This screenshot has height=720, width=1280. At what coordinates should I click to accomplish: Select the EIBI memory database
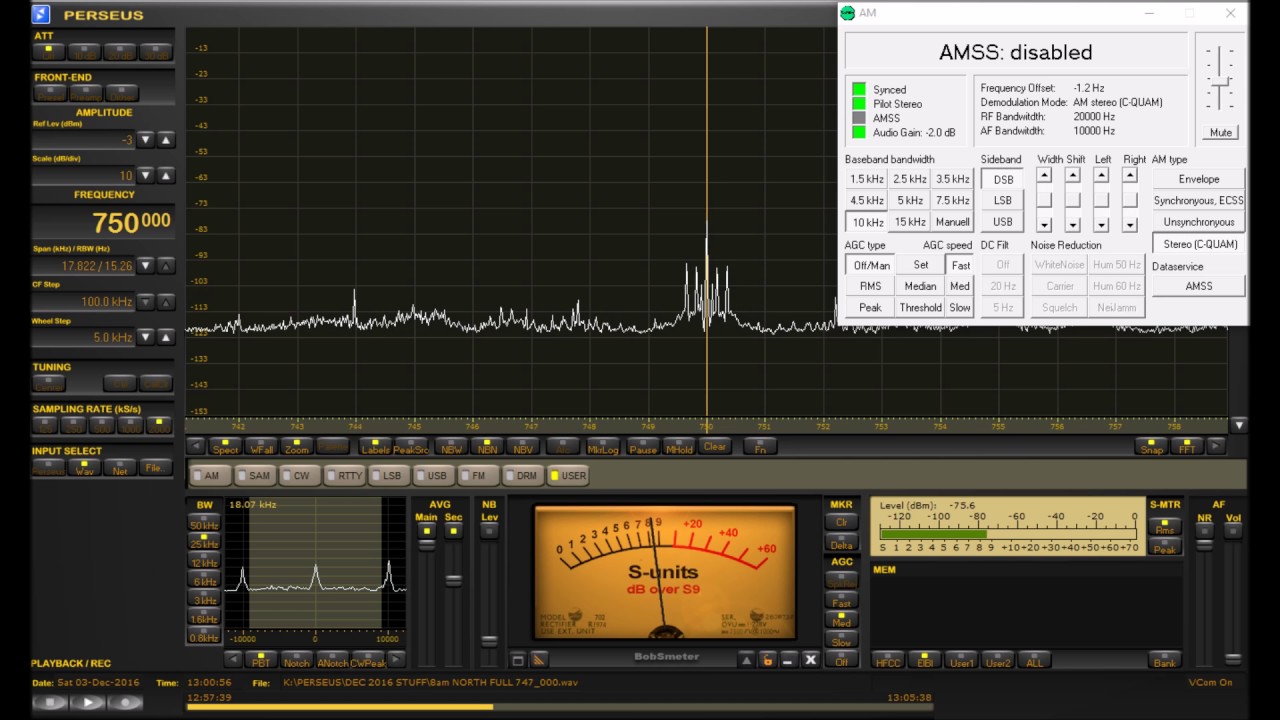(924, 661)
